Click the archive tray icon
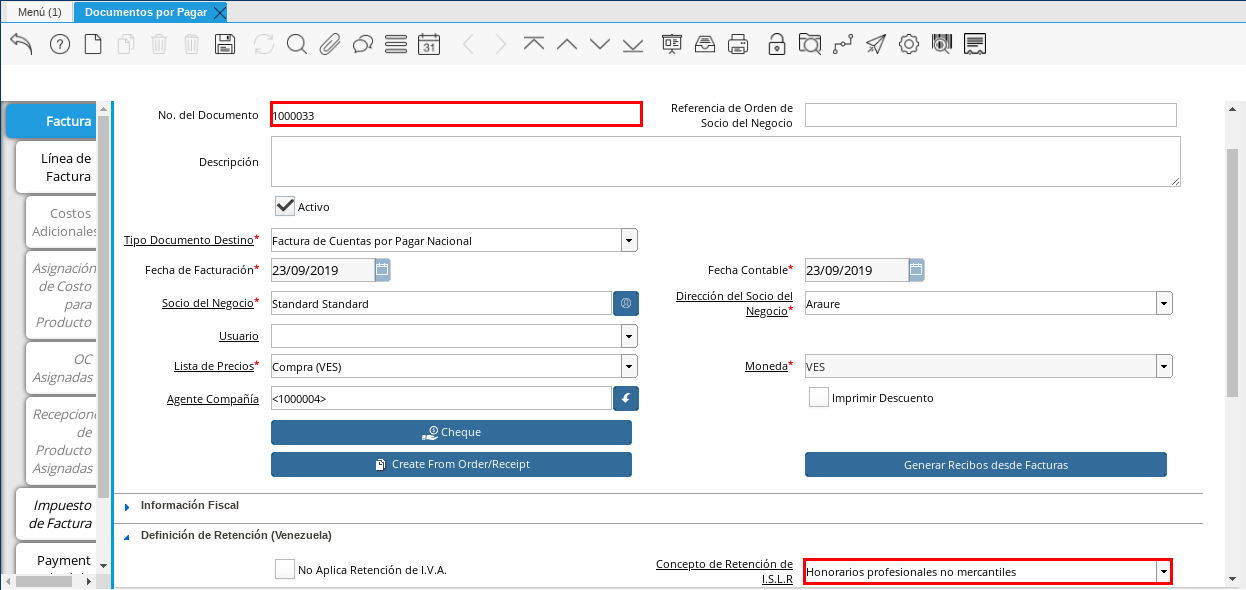The image size is (1246, 590). click(704, 44)
